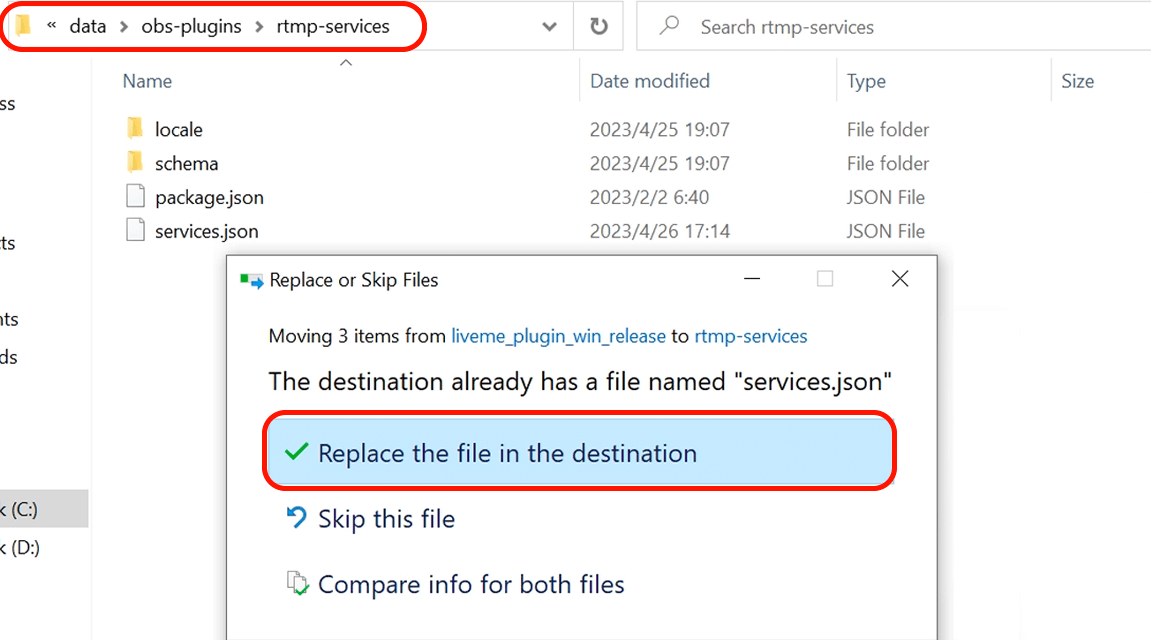Click the refresh button in address bar
Image resolution: width=1151 pixels, height=640 pixels.
pyautogui.click(x=599, y=27)
